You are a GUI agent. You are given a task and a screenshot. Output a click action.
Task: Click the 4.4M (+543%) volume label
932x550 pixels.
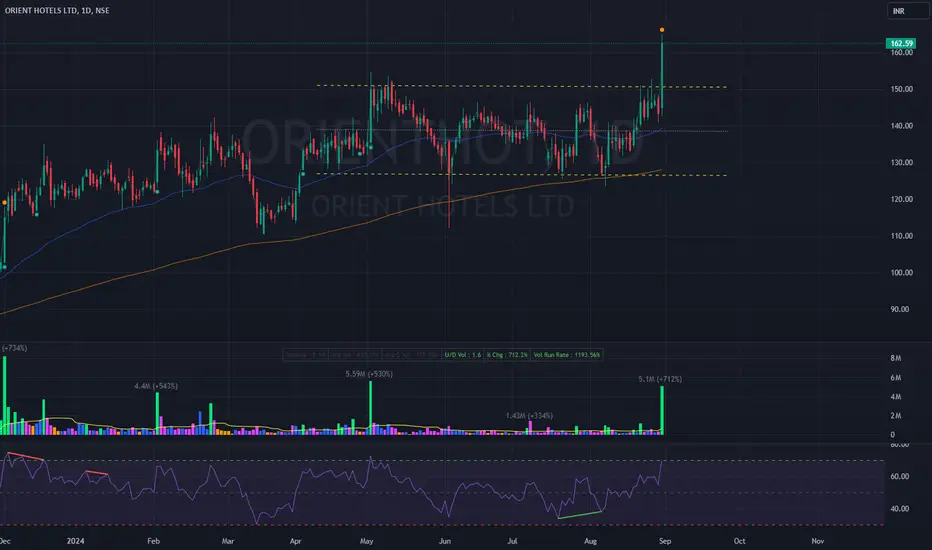(156, 386)
